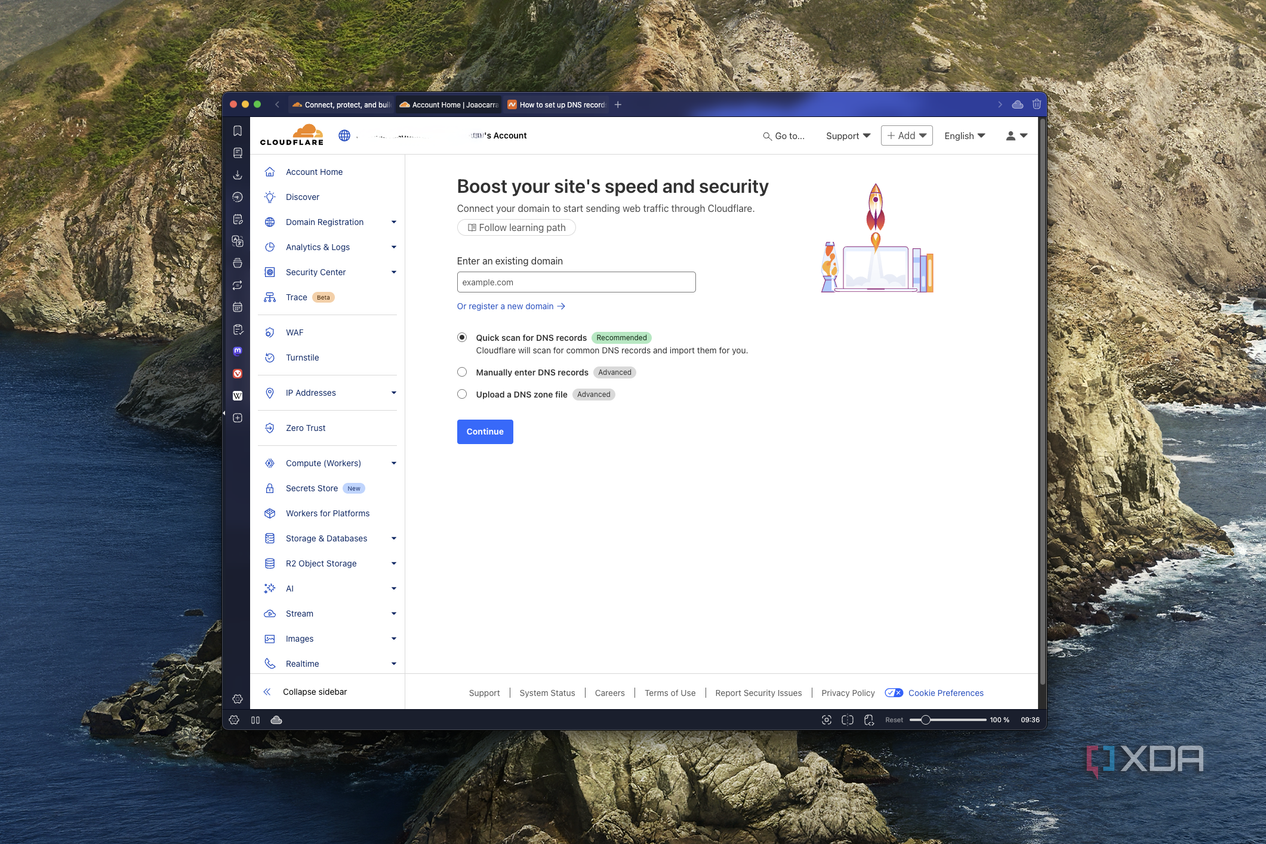1266x844 pixels.
Task: Click Reset zoom in status bar
Action: [894, 720]
